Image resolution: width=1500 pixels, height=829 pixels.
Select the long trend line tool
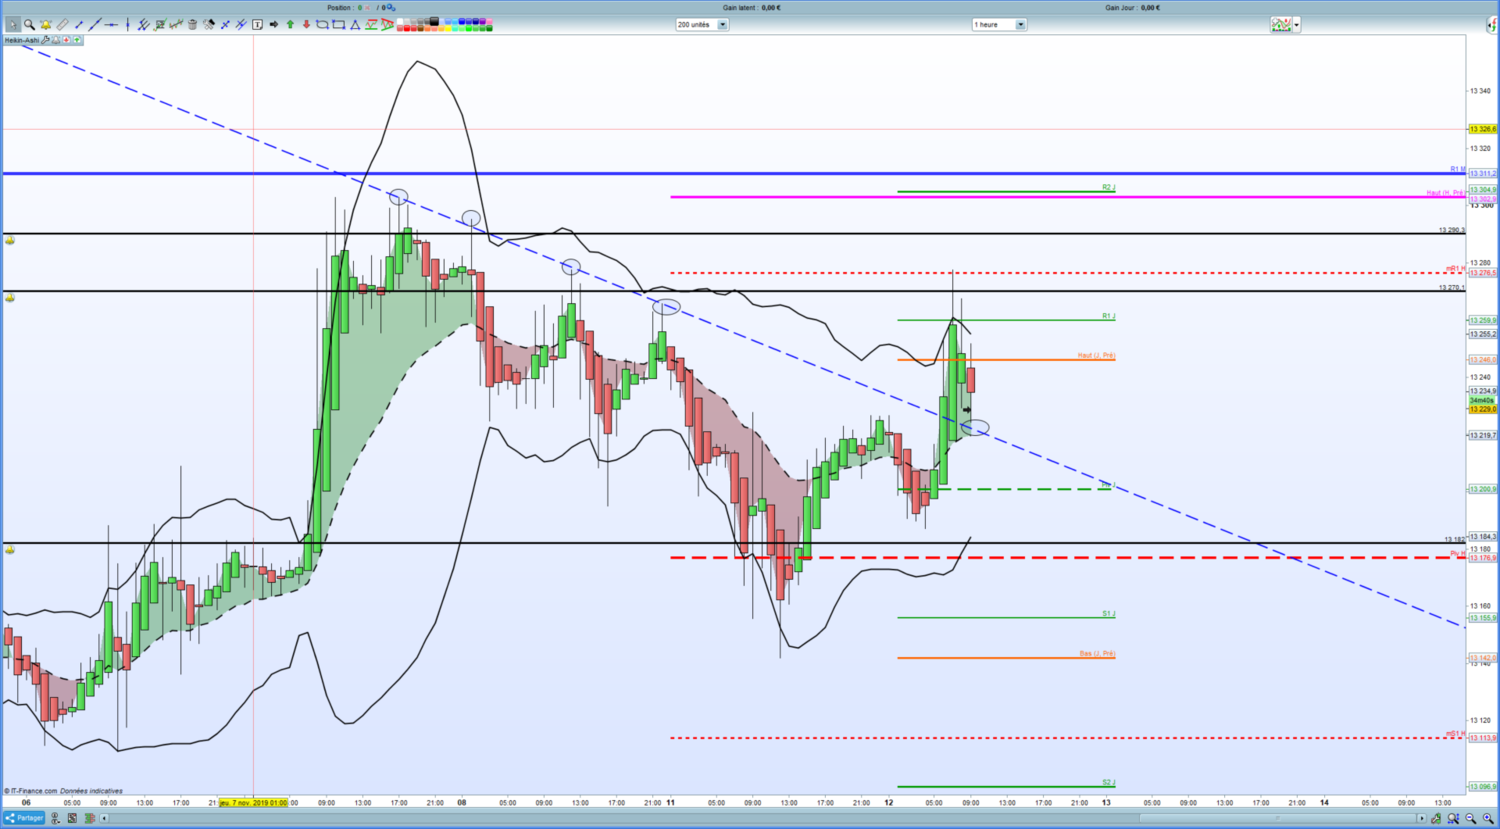tap(95, 24)
